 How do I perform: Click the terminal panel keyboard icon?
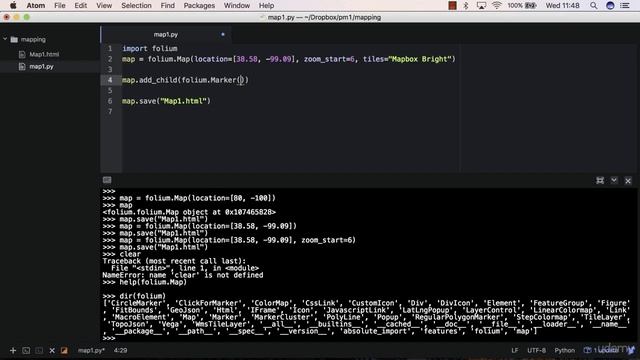[x=107, y=180]
